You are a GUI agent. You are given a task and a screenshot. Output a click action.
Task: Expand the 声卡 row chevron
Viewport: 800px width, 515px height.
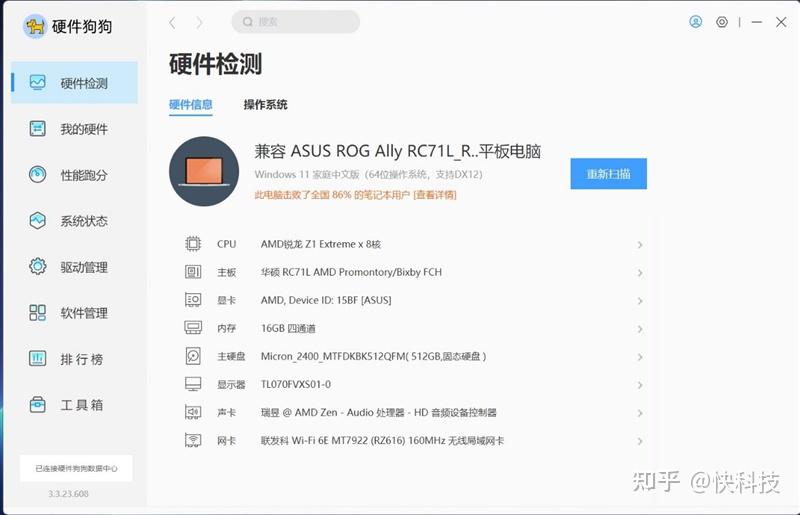pos(639,413)
